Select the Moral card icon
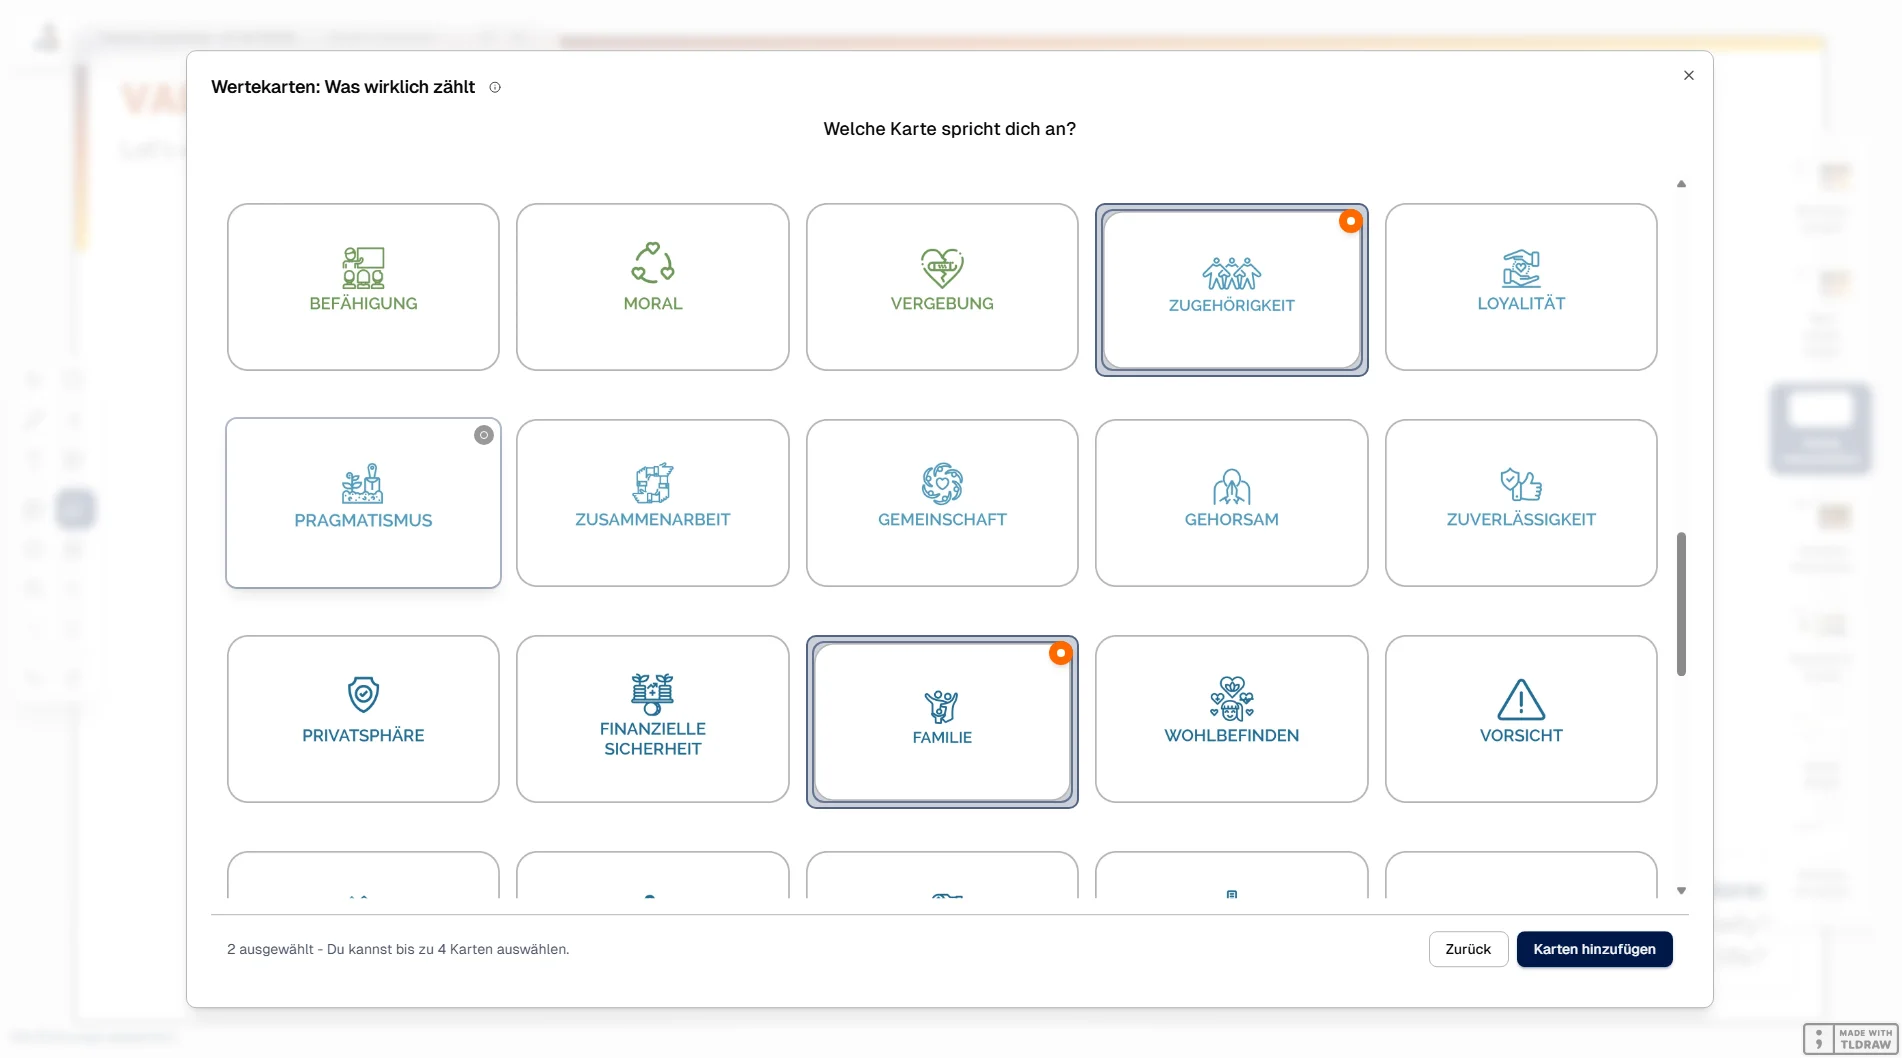1902x1058 pixels. (652, 264)
